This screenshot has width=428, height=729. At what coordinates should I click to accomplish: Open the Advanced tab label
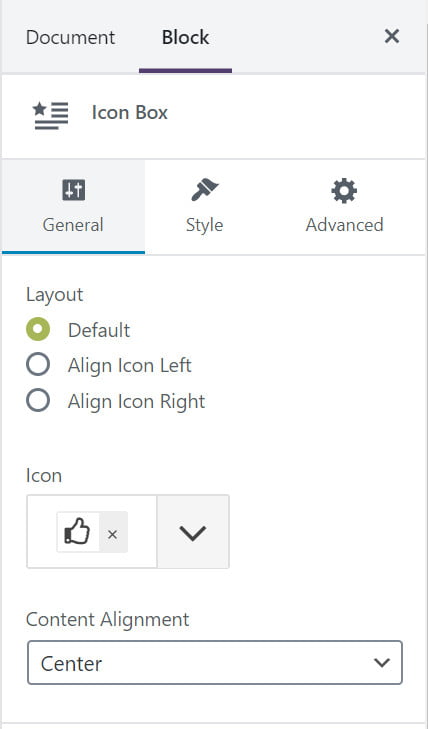point(344,225)
